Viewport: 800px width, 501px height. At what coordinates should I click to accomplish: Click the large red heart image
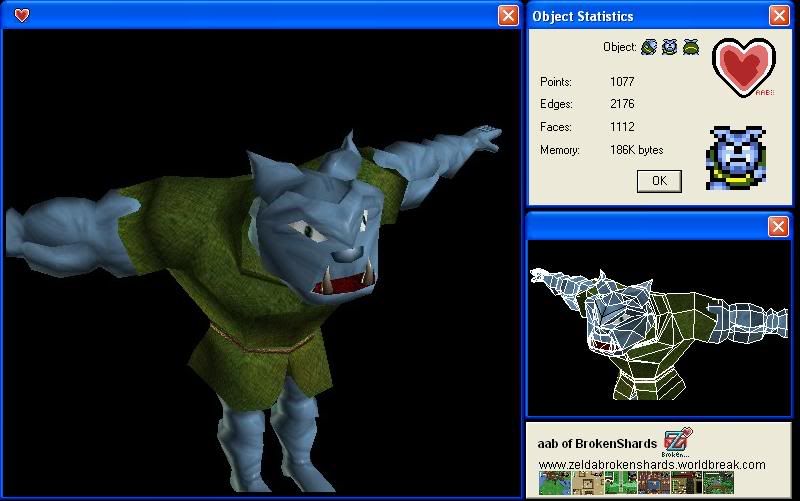(743, 67)
